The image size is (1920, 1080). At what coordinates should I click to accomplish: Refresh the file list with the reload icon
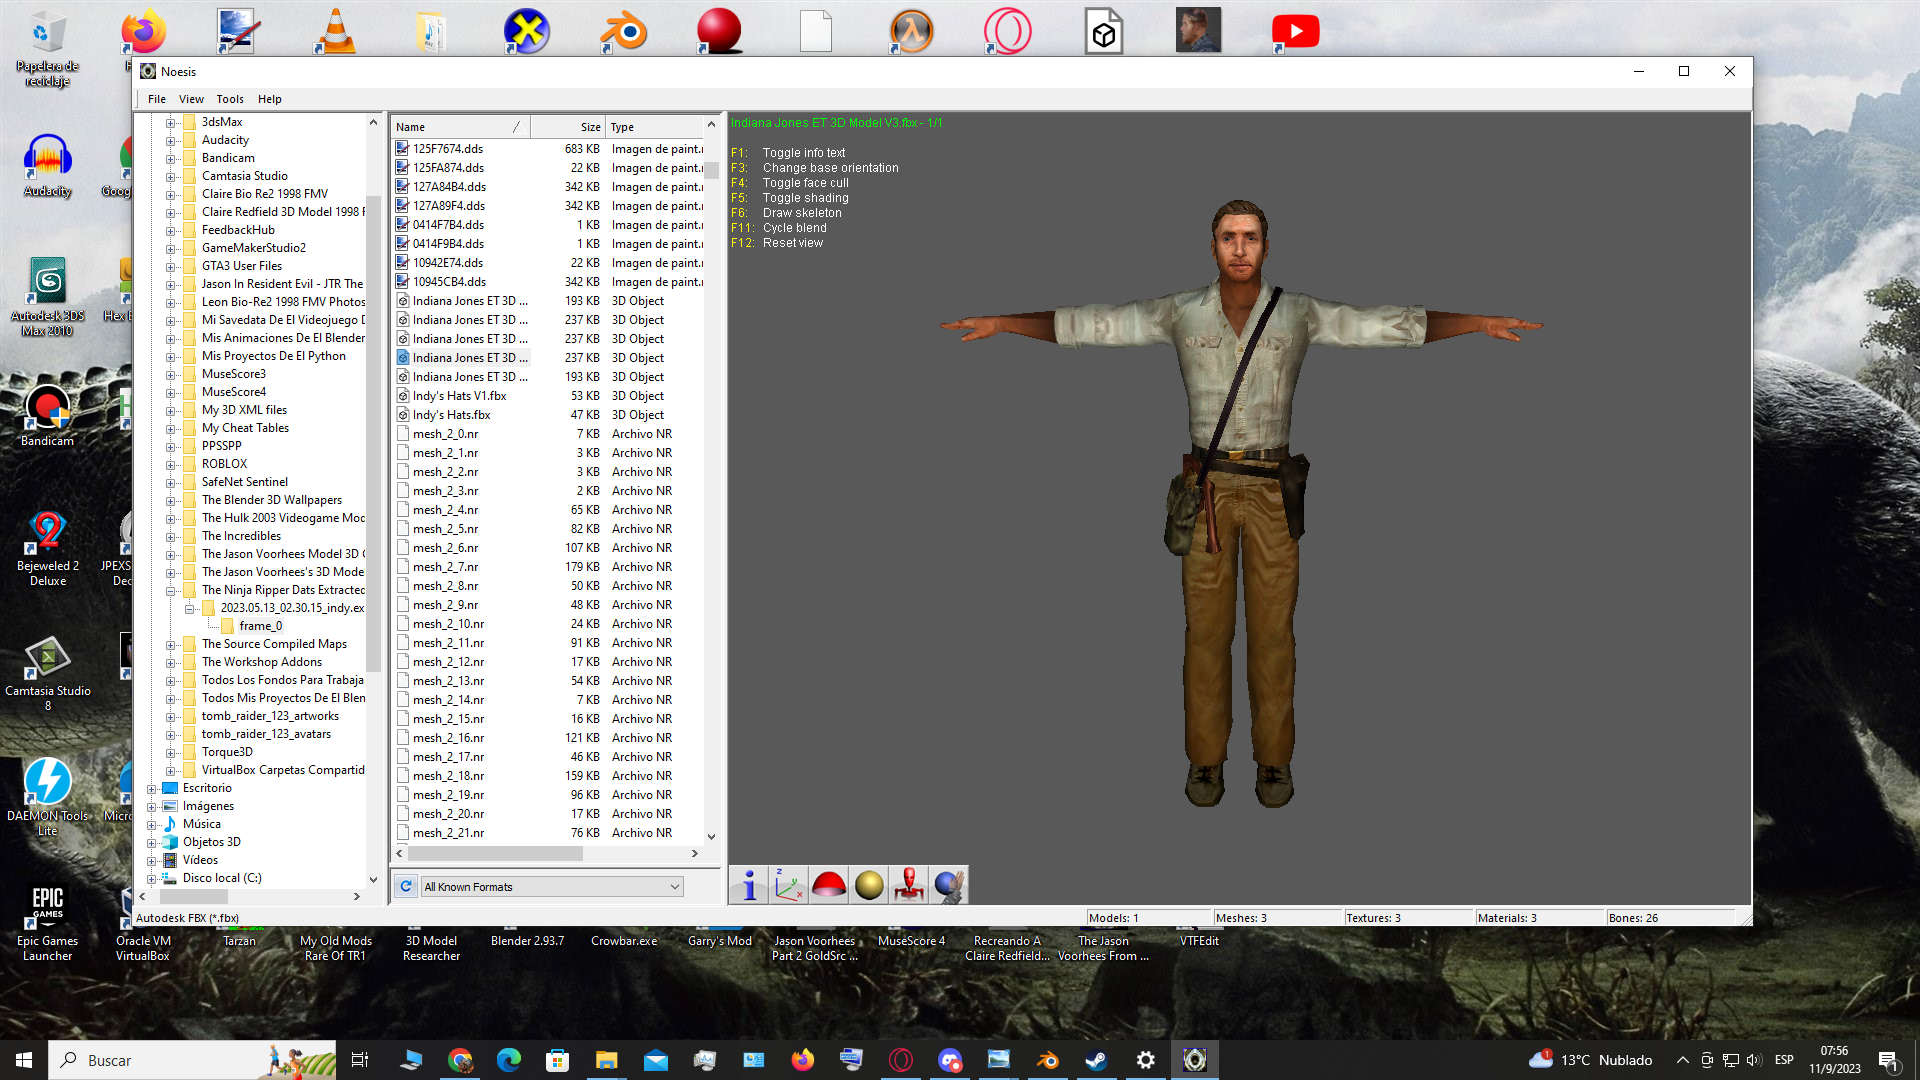(x=406, y=886)
